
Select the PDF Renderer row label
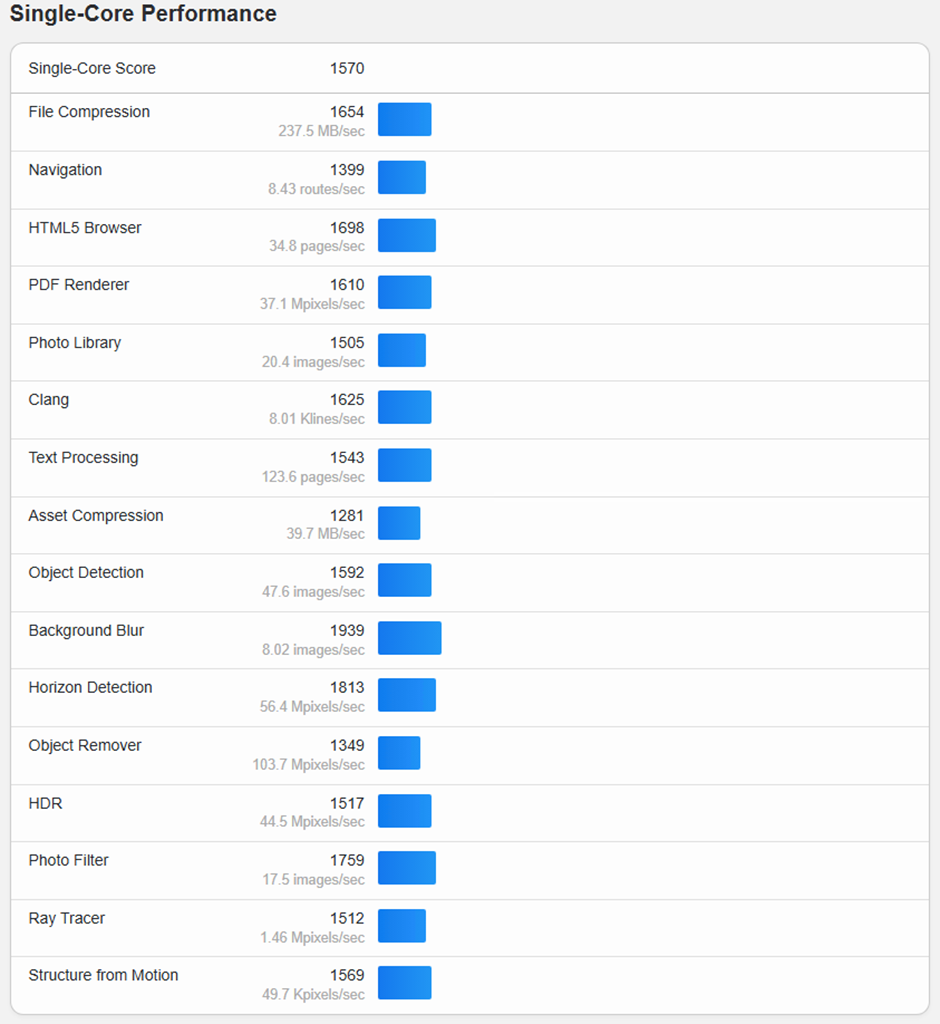tap(79, 285)
